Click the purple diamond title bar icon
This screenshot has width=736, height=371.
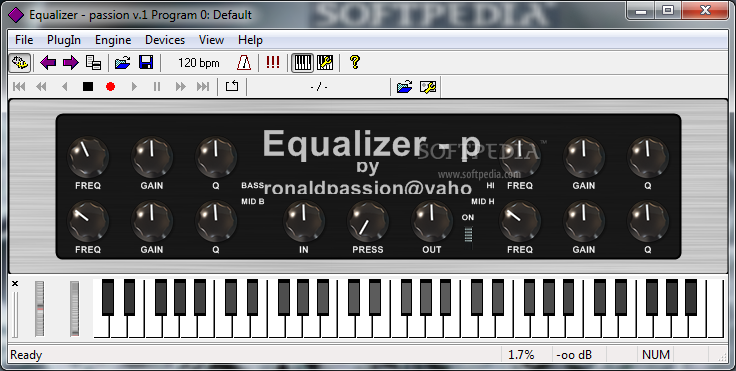(16, 15)
